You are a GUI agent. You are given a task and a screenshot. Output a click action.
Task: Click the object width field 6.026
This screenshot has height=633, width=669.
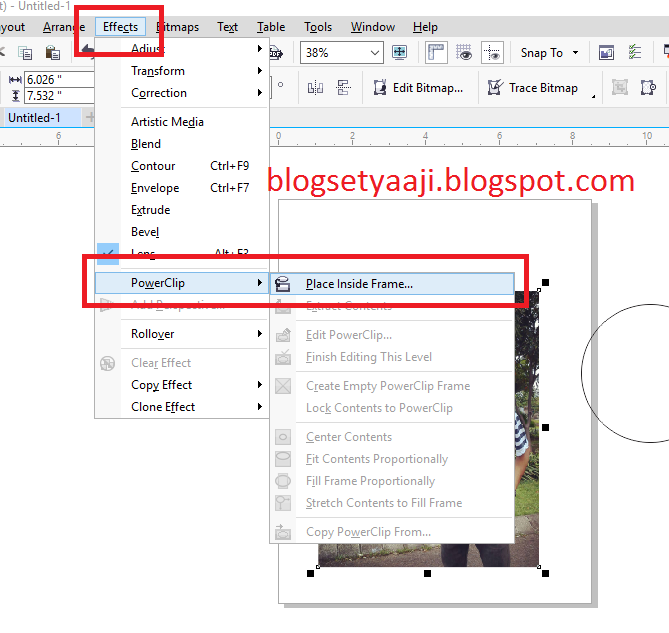click(59, 79)
